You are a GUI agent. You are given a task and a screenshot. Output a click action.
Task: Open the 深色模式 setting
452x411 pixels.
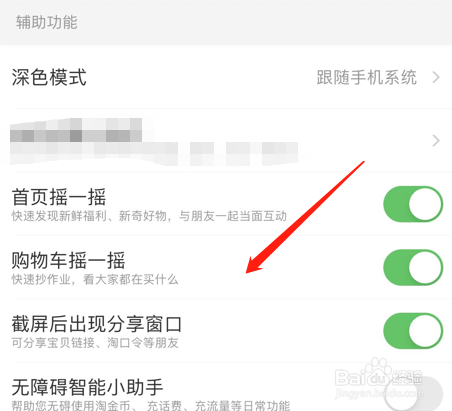point(226,77)
